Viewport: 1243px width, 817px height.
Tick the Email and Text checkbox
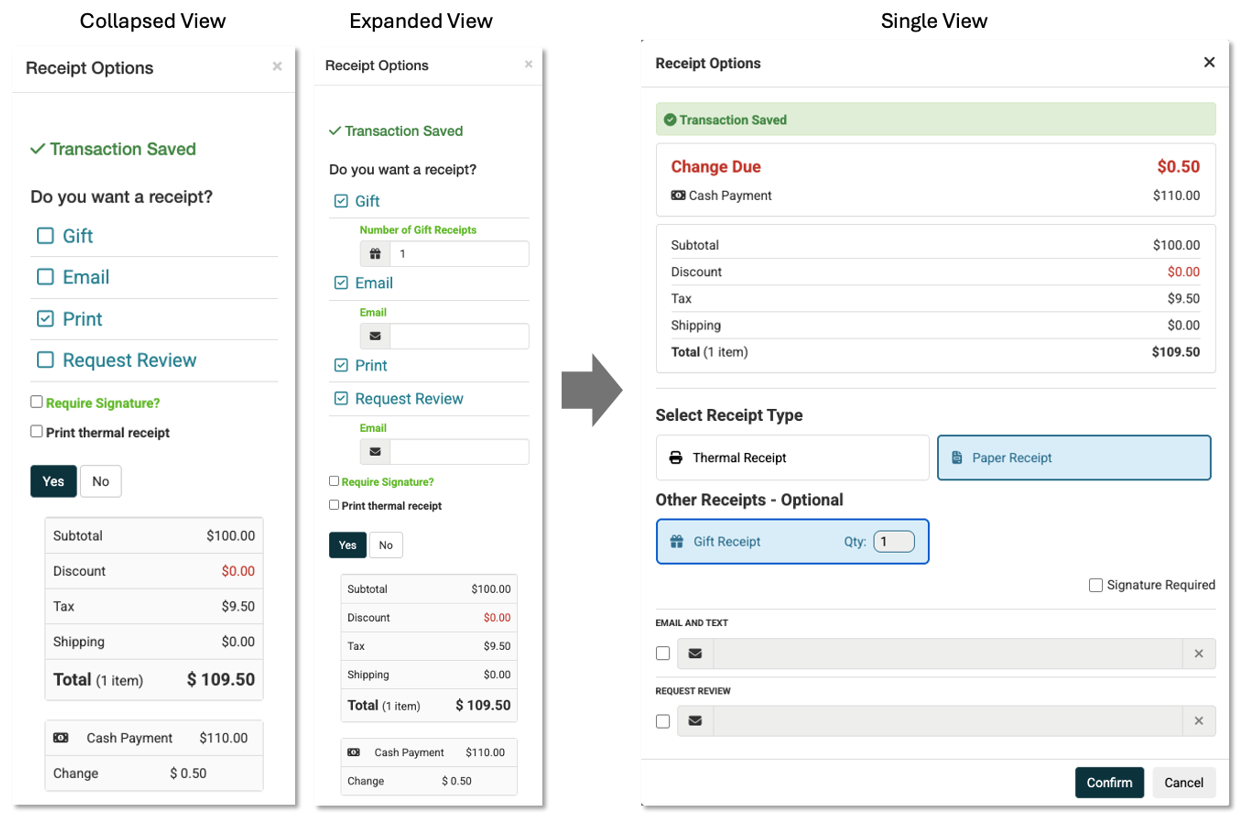(663, 654)
